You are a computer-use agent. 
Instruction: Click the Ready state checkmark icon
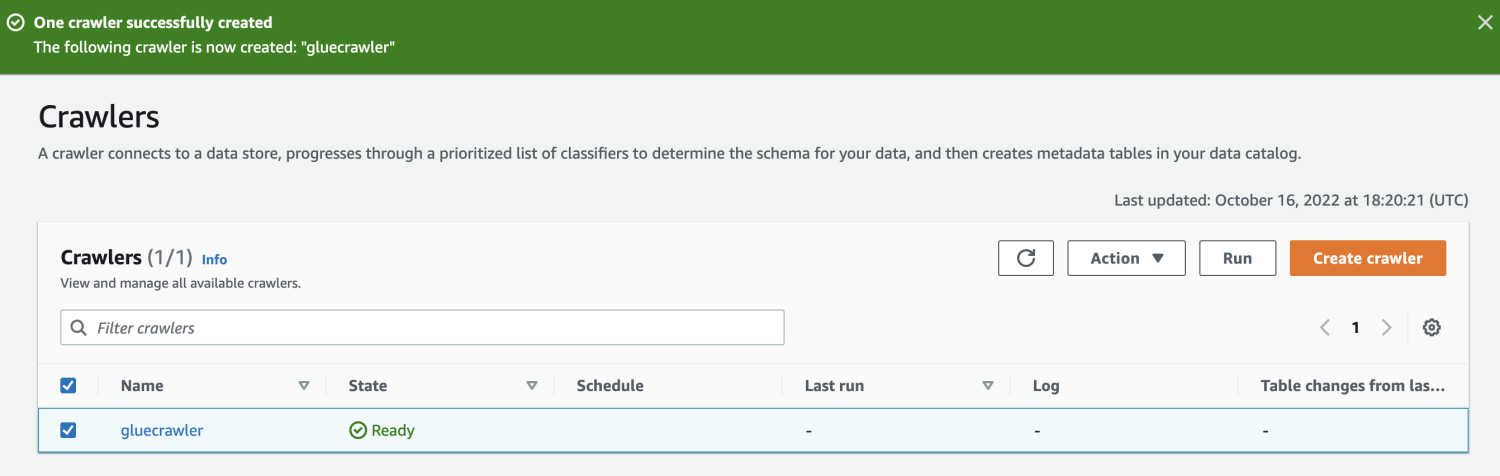[x=358, y=430]
